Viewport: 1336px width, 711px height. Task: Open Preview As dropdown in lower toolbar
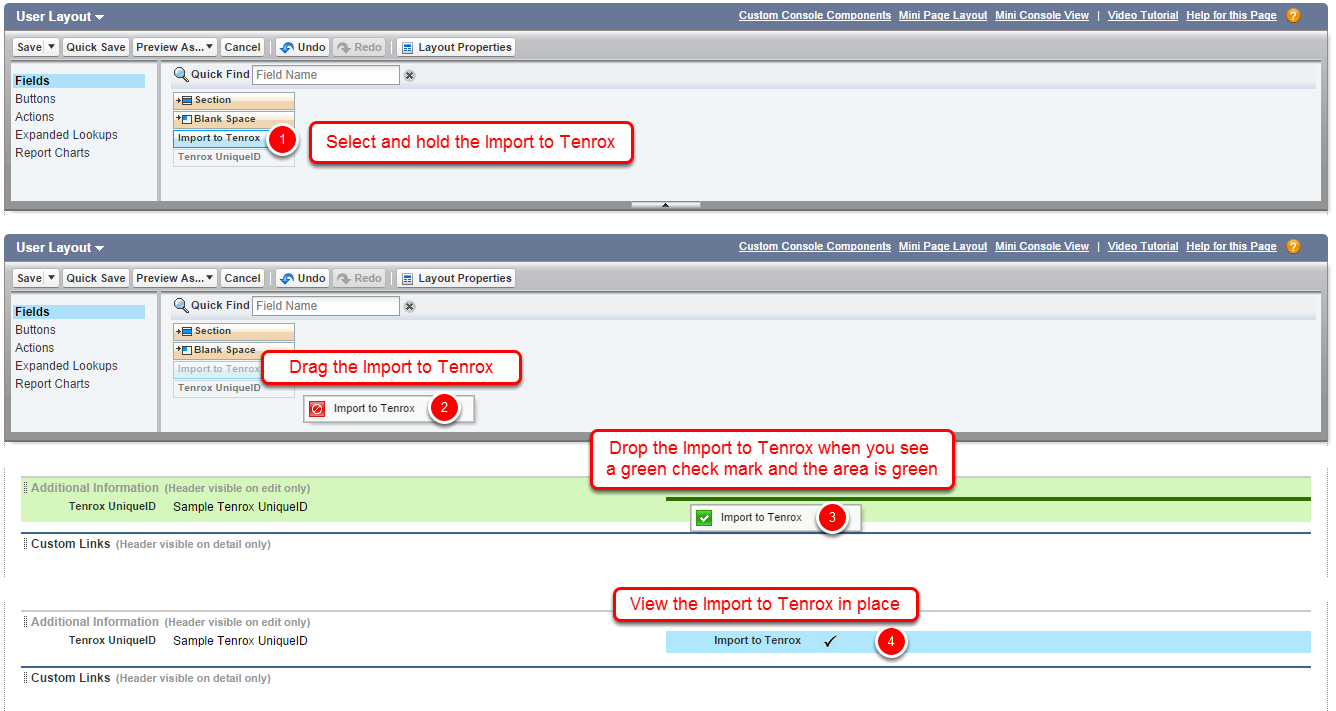point(176,278)
